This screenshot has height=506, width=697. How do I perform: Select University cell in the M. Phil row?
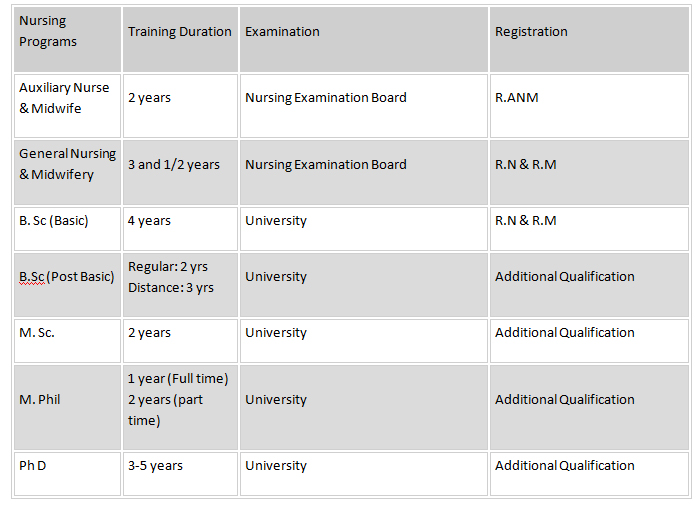pyautogui.click(x=364, y=408)
